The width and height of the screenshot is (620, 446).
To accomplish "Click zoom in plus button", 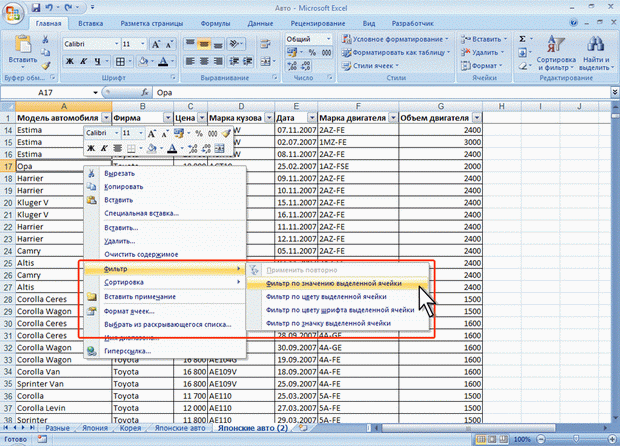I will coord(612,439).
